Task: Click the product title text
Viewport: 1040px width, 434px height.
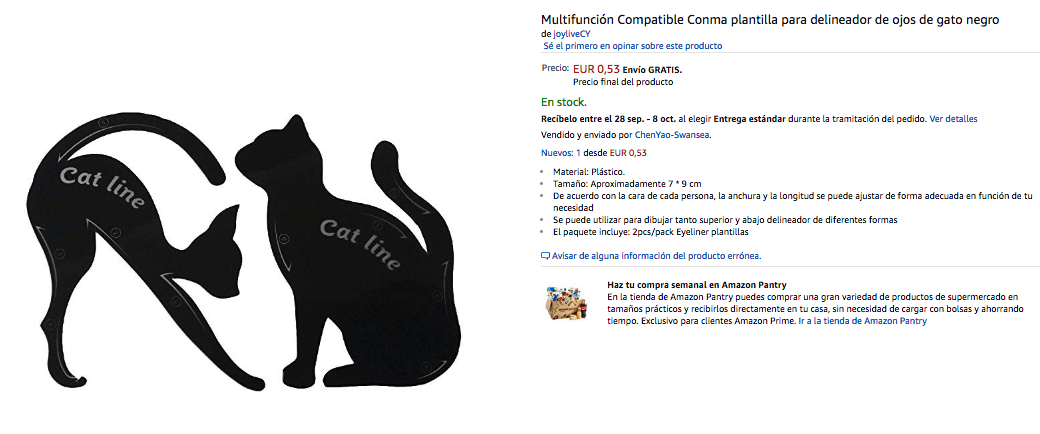Action: (770, 20)
